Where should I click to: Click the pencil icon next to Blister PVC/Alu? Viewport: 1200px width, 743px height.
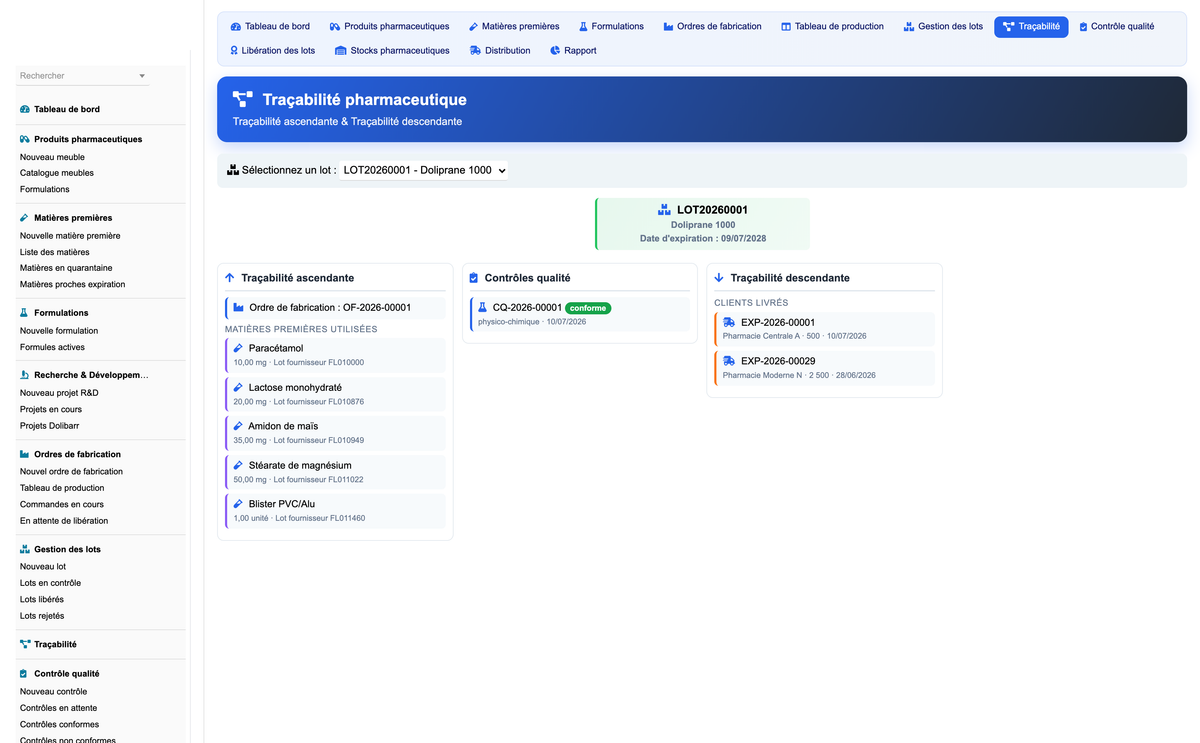(x=238, y=504)
